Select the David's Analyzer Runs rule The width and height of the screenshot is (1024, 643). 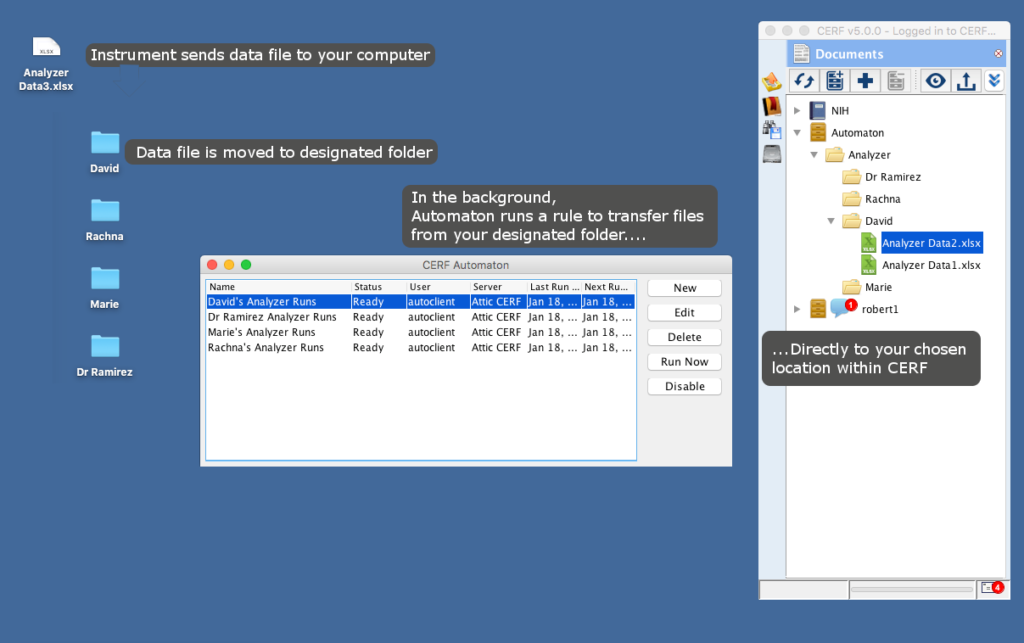tap(421, 302)
